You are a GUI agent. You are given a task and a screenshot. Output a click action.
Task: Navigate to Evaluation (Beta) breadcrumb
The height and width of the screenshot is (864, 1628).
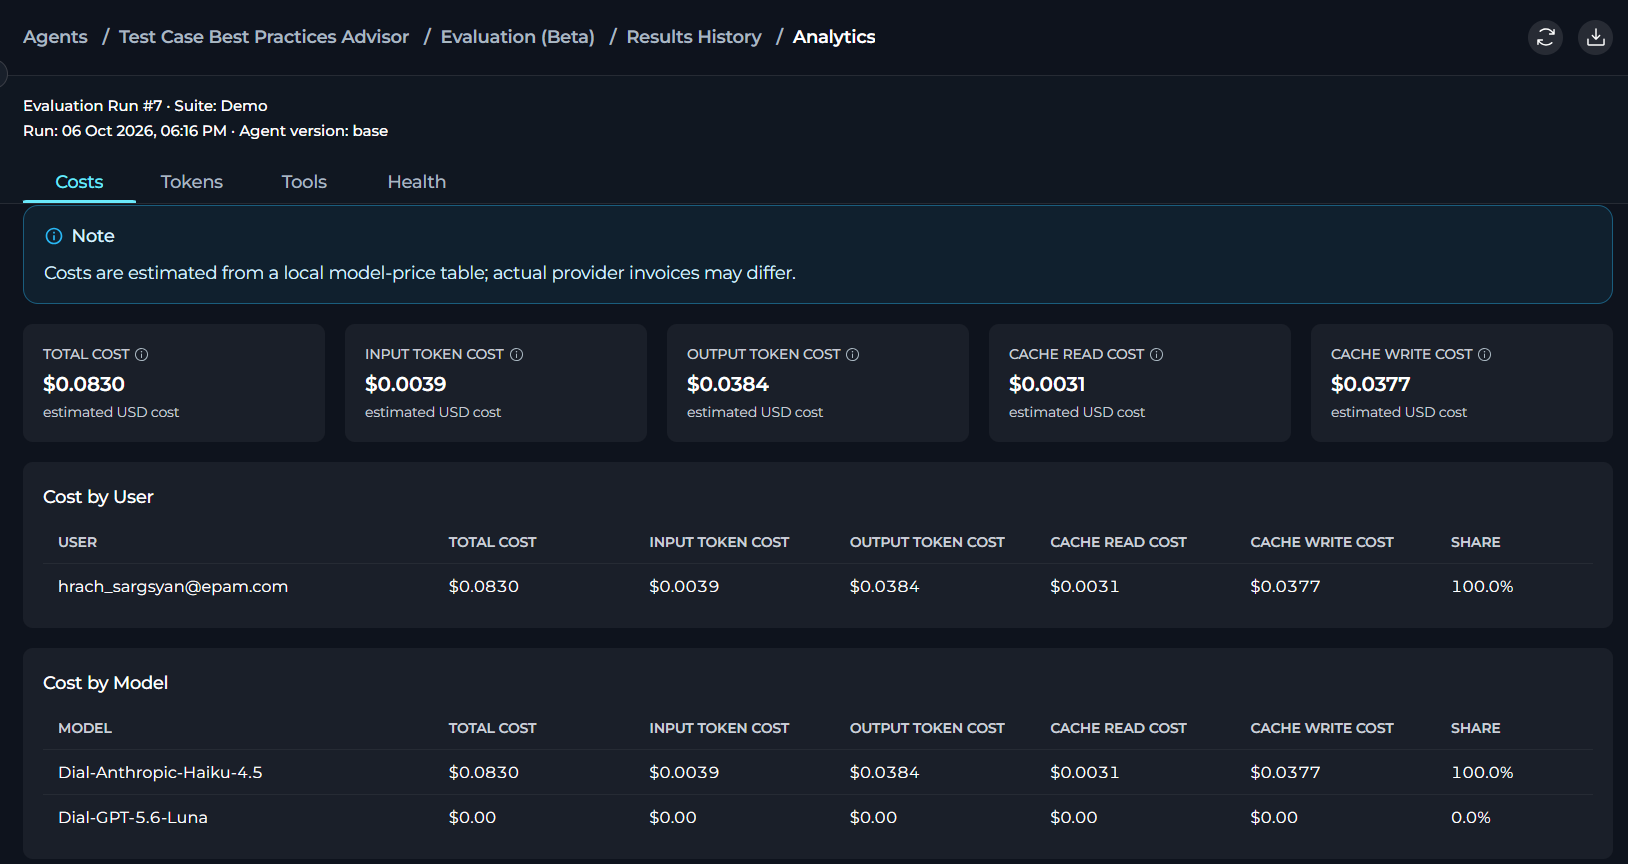point(518,37)
